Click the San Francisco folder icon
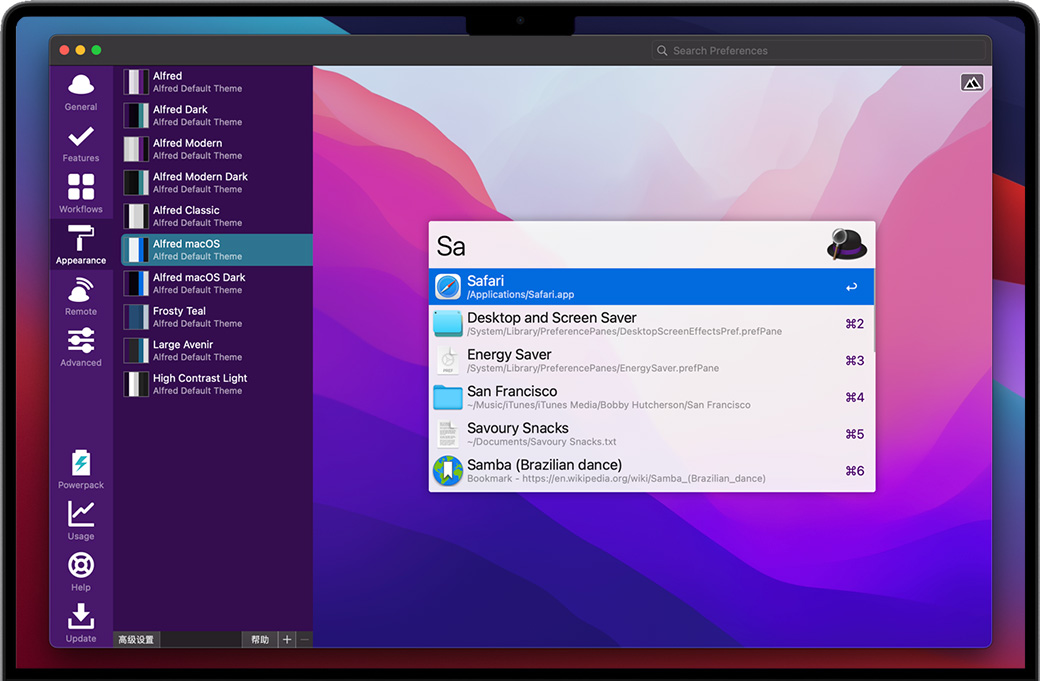The width and height of the screenshot is (1040, 681). (448, 397)
